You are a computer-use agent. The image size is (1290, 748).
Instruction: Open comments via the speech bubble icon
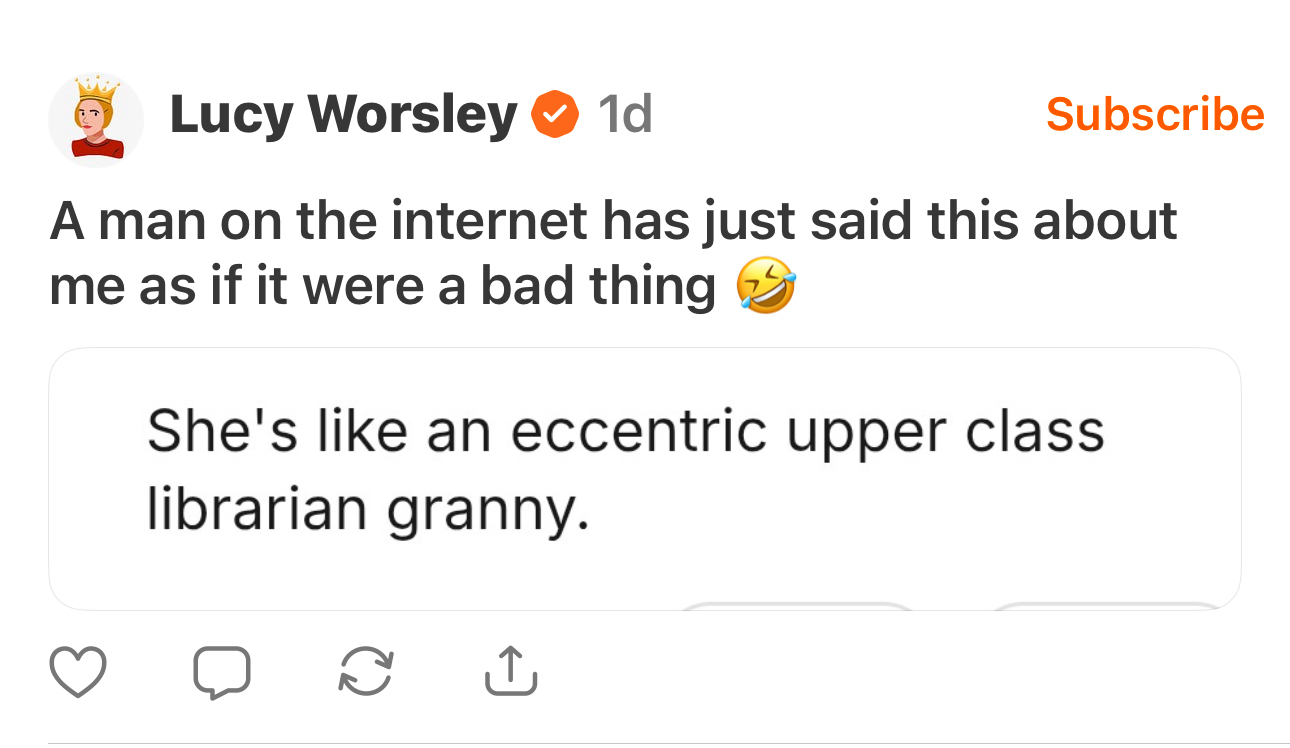coord(221,672)
